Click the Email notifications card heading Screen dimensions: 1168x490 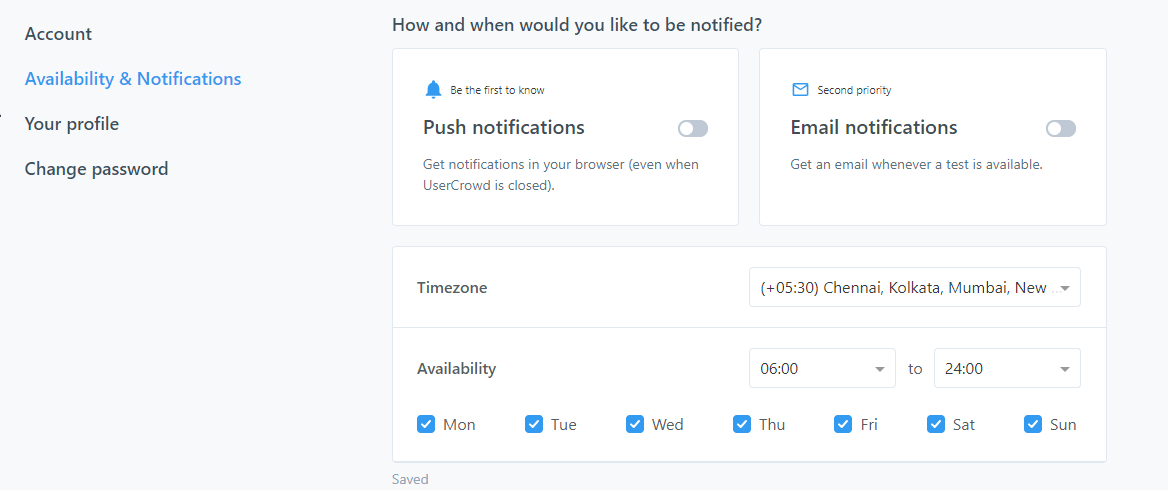pos(874,128)
